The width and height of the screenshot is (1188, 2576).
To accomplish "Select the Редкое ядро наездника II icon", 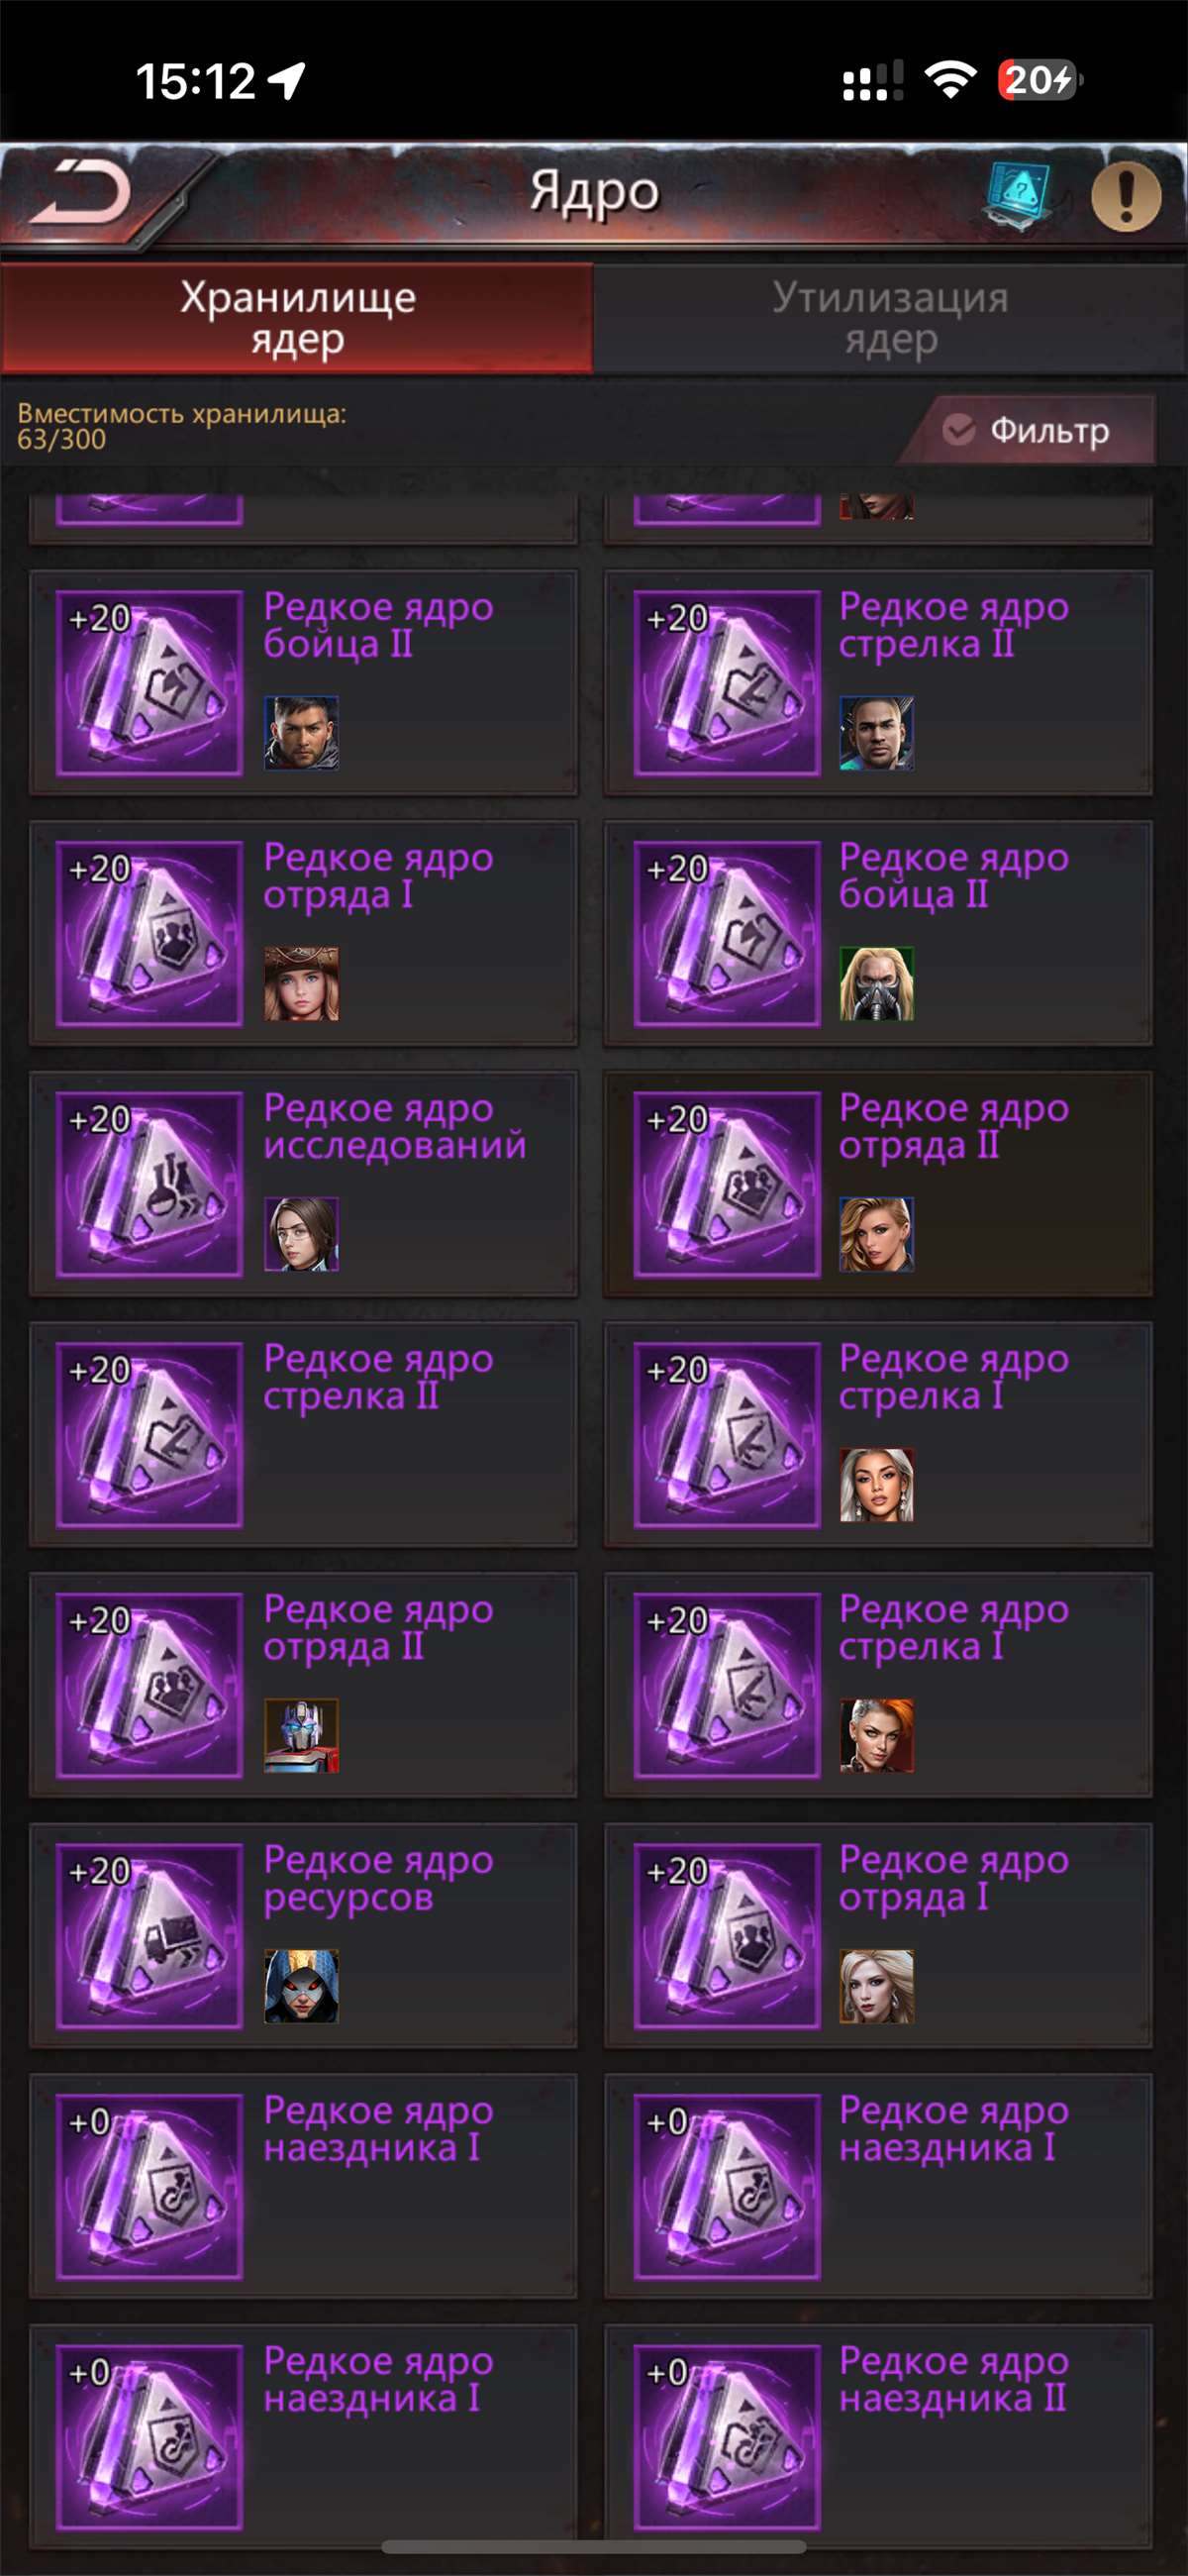I will pos(727,2437).
